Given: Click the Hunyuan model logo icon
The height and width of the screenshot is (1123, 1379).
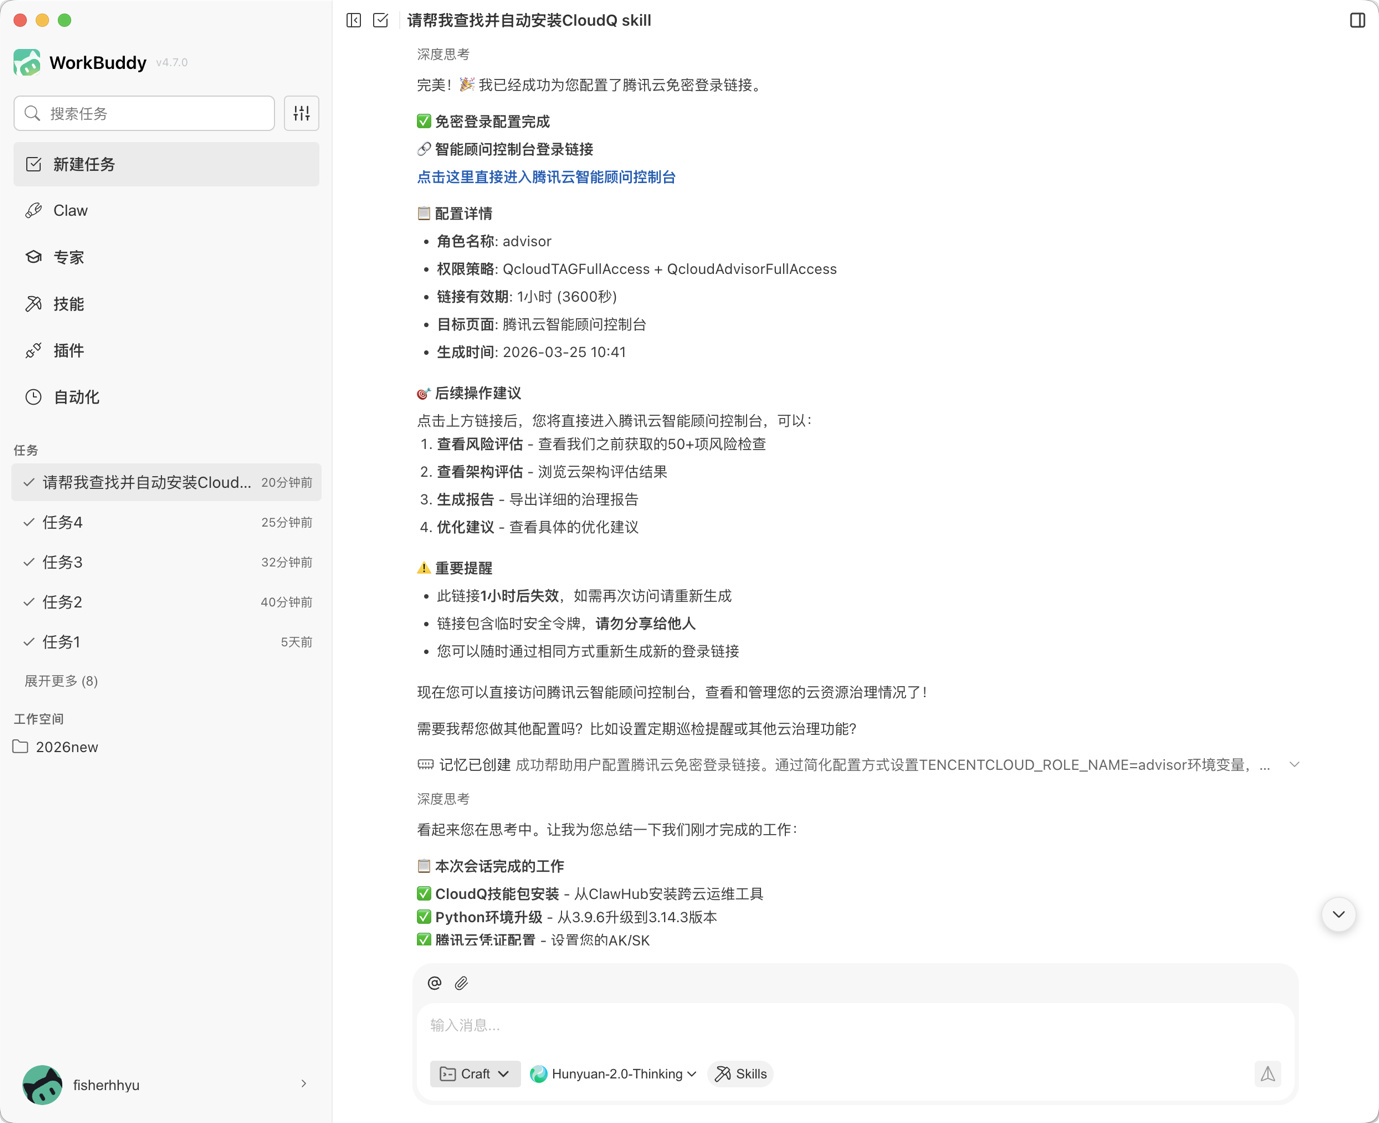Looking at the screenshot, I should (x=539, y=1074).
